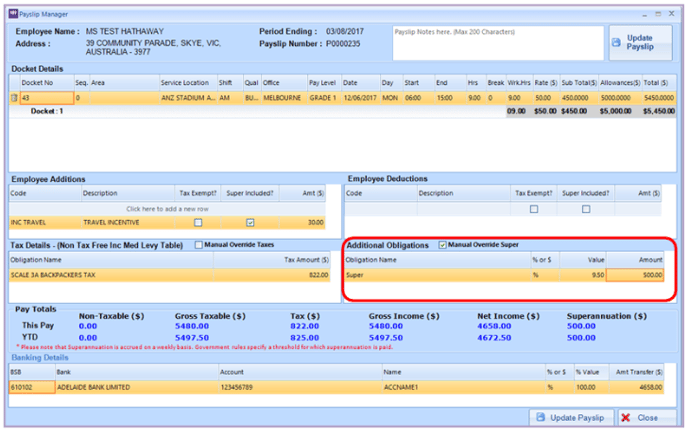The height and width of the screenshot is (434, 688).
Task: Click the empty Deductions Code cell
Action: 380,209
